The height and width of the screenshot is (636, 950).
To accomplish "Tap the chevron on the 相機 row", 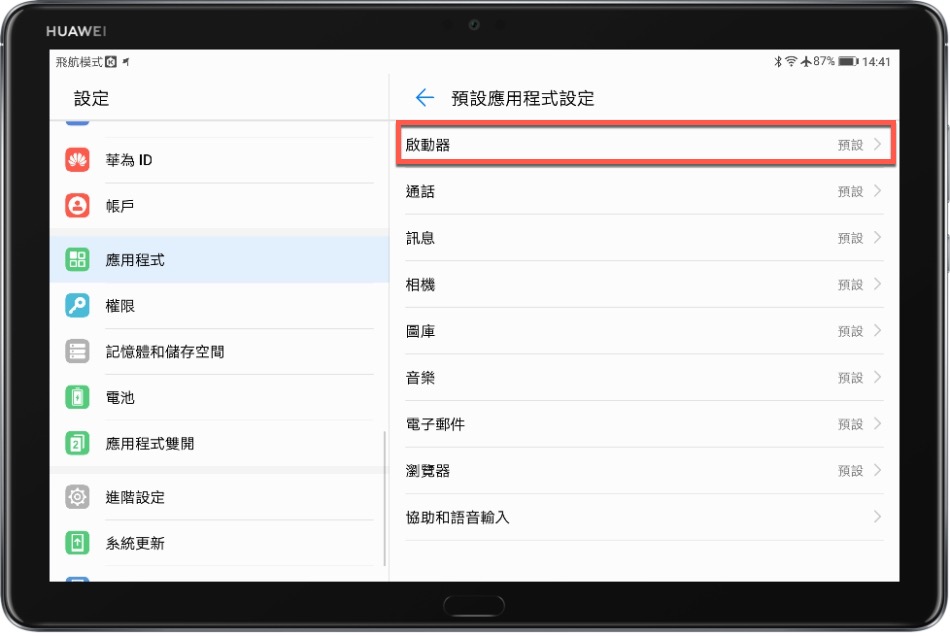I will (877, 285).
